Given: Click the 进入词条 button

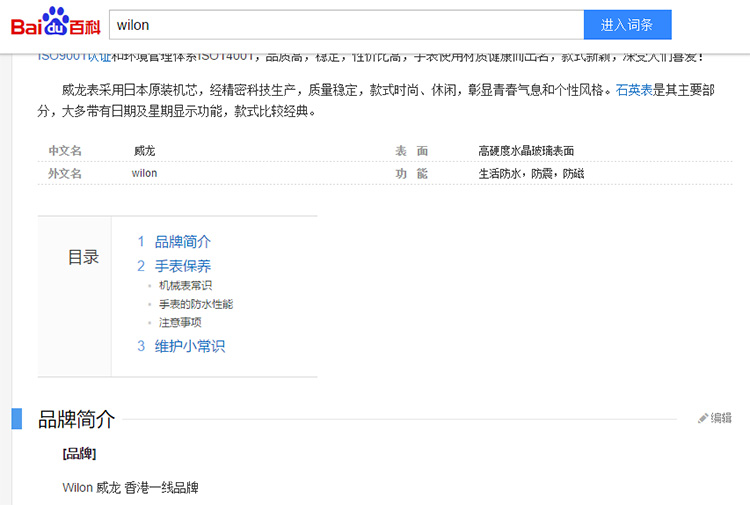Looking at the screenshot, I should pos(627,25).
